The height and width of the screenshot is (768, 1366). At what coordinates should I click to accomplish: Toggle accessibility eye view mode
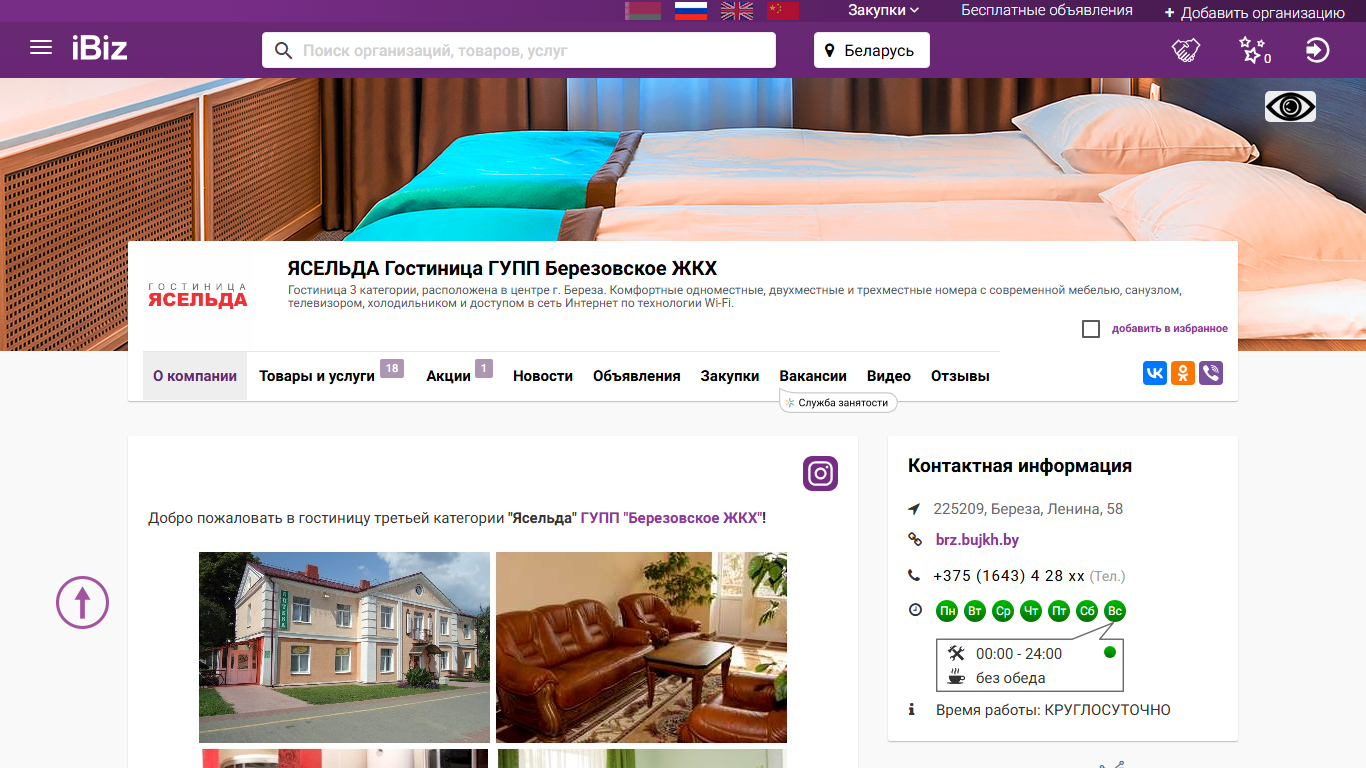click(x=1290, y=107)
